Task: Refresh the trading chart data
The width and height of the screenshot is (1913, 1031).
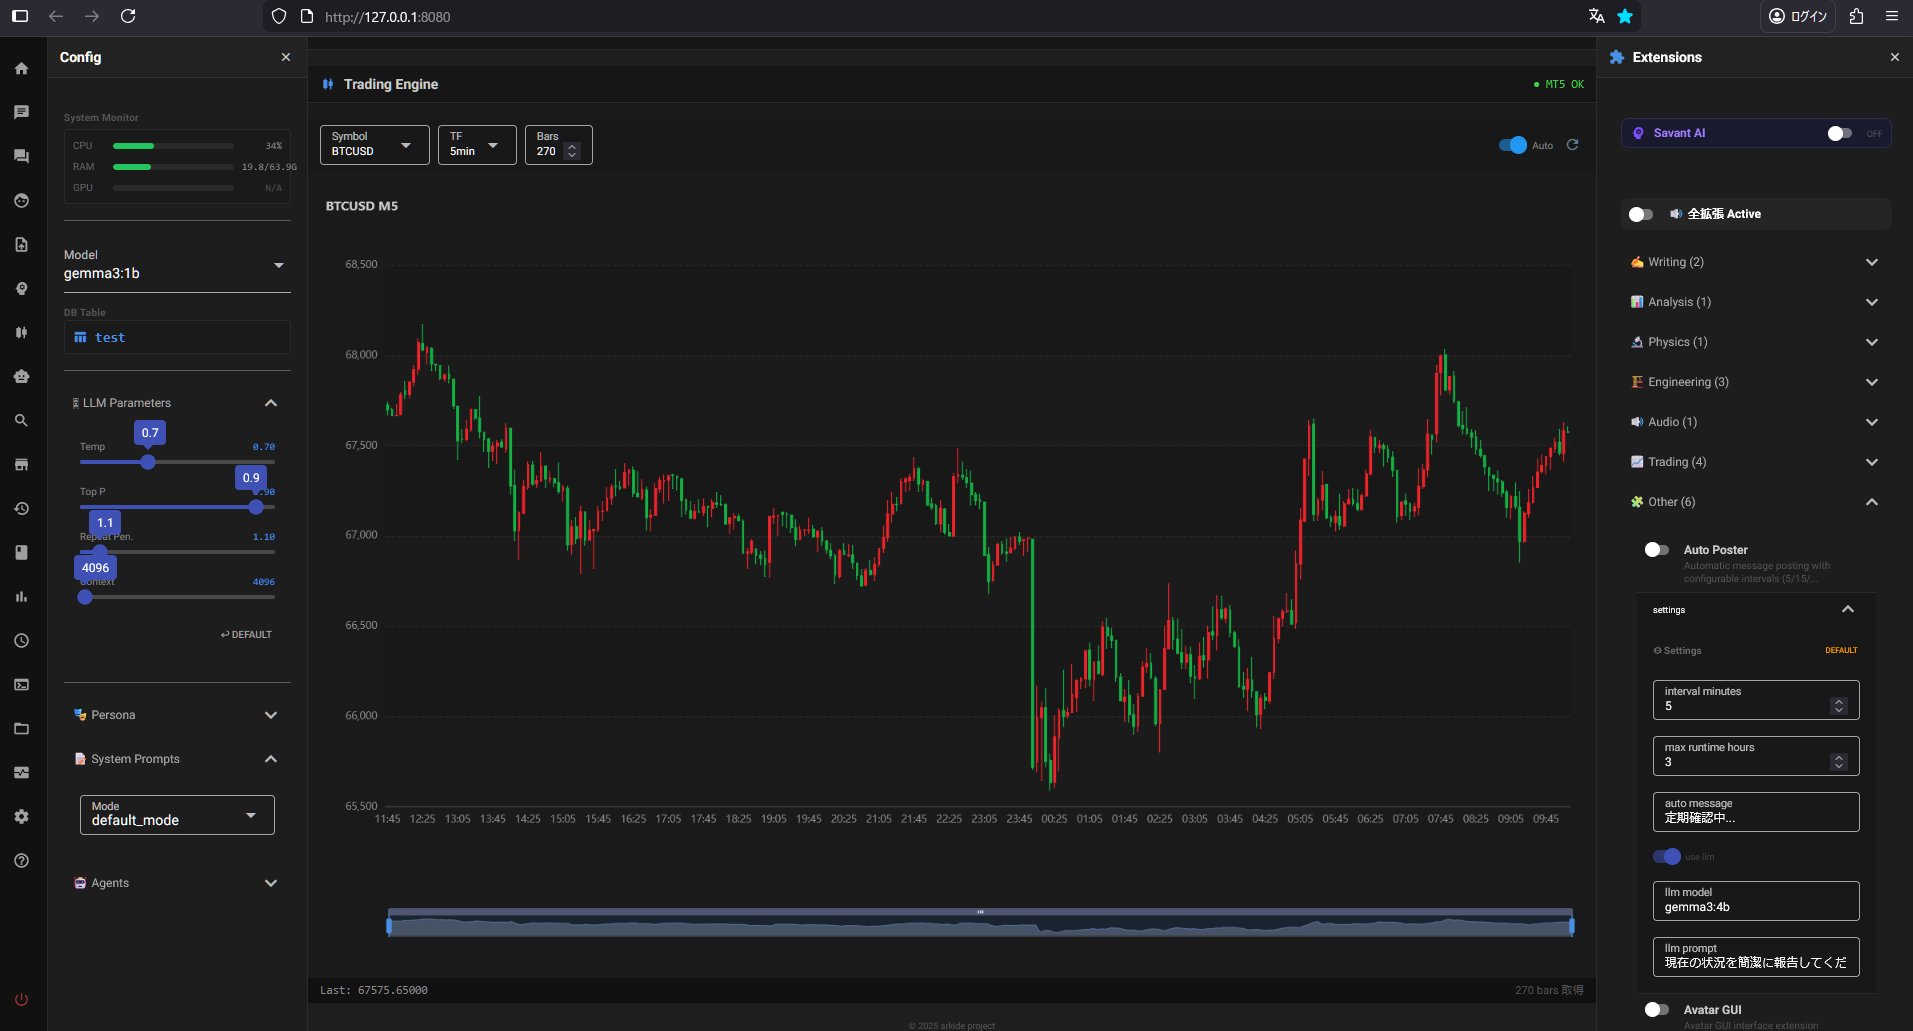Action: tap(1572, 145)
